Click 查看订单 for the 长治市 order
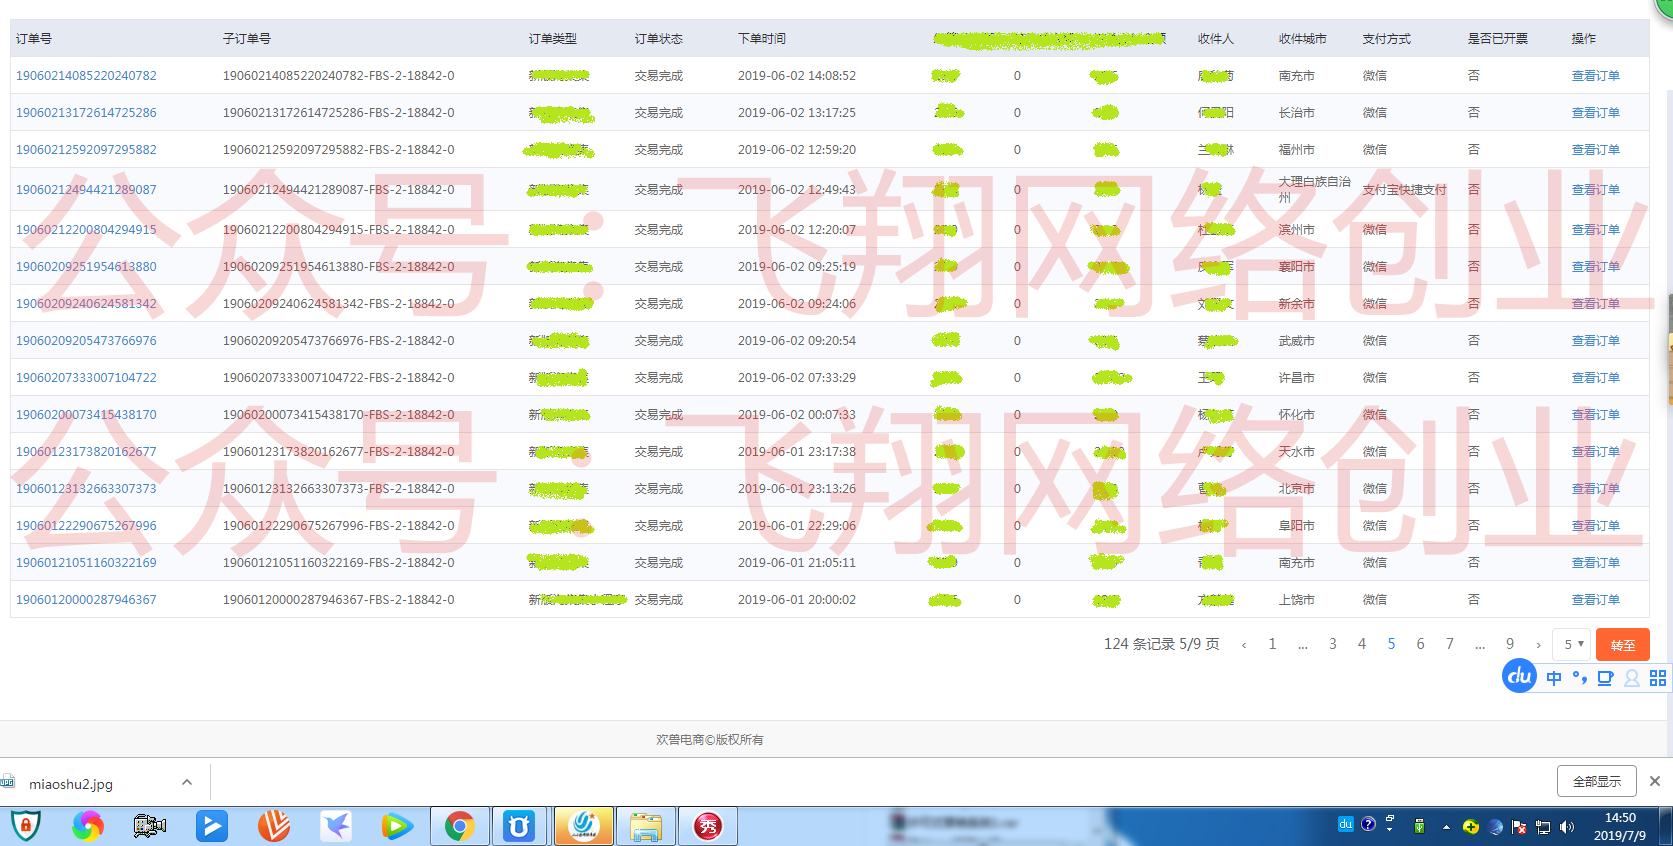The image size is (1673, 846). [1595, 113]
